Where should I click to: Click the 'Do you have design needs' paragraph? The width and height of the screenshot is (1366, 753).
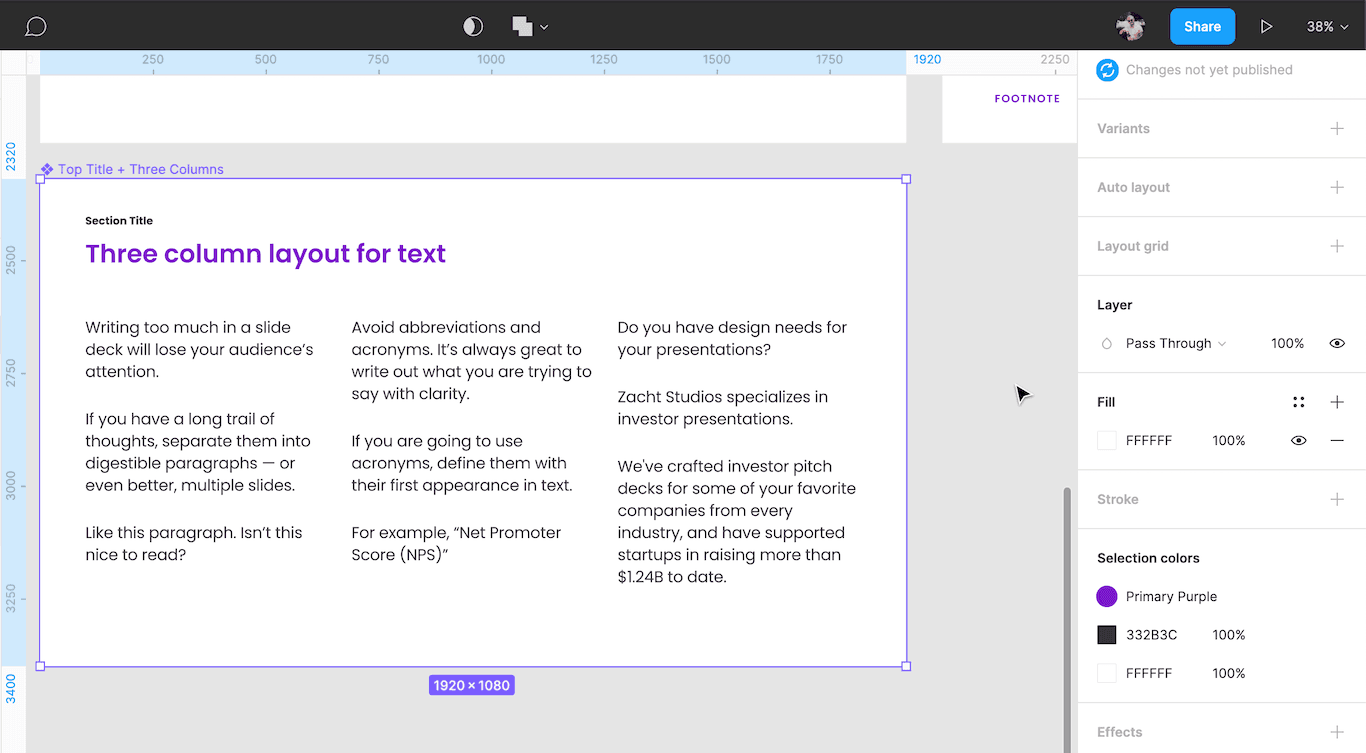pyautogui.click(x=732, y=338)
